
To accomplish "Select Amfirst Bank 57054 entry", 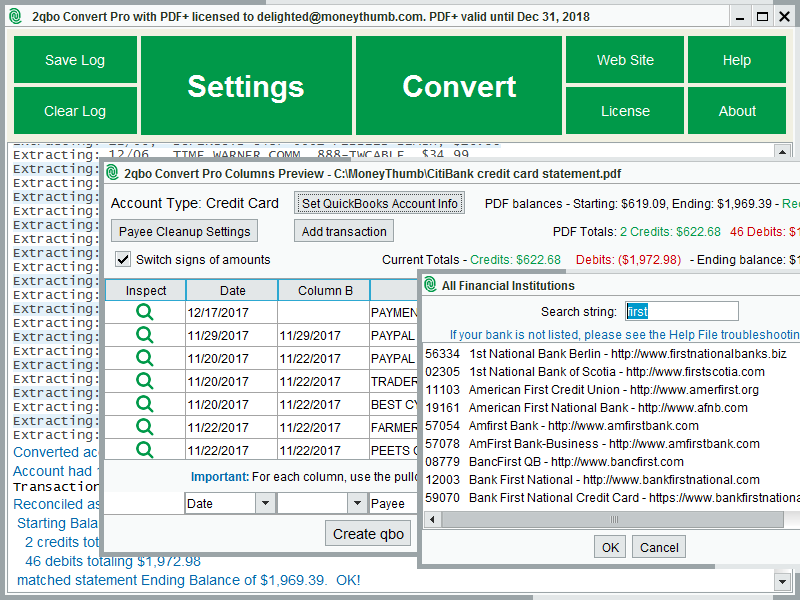I will (x=562, y=426).
